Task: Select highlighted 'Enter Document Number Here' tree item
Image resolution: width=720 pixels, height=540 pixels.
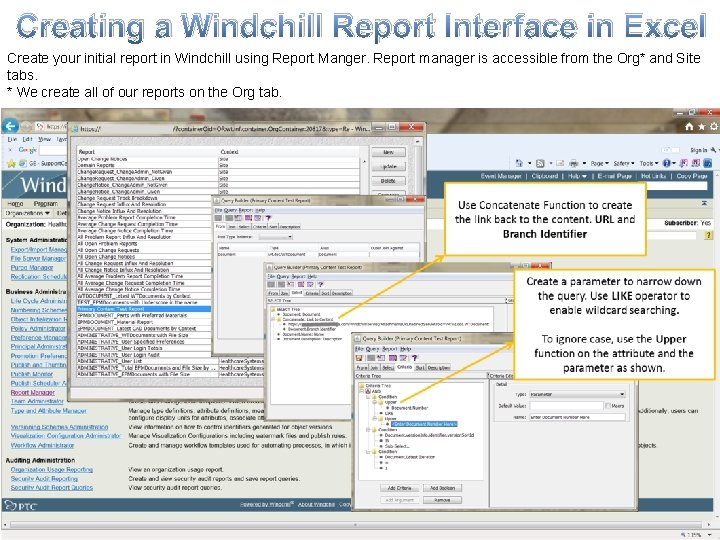Action: click(x=425, y=424)
